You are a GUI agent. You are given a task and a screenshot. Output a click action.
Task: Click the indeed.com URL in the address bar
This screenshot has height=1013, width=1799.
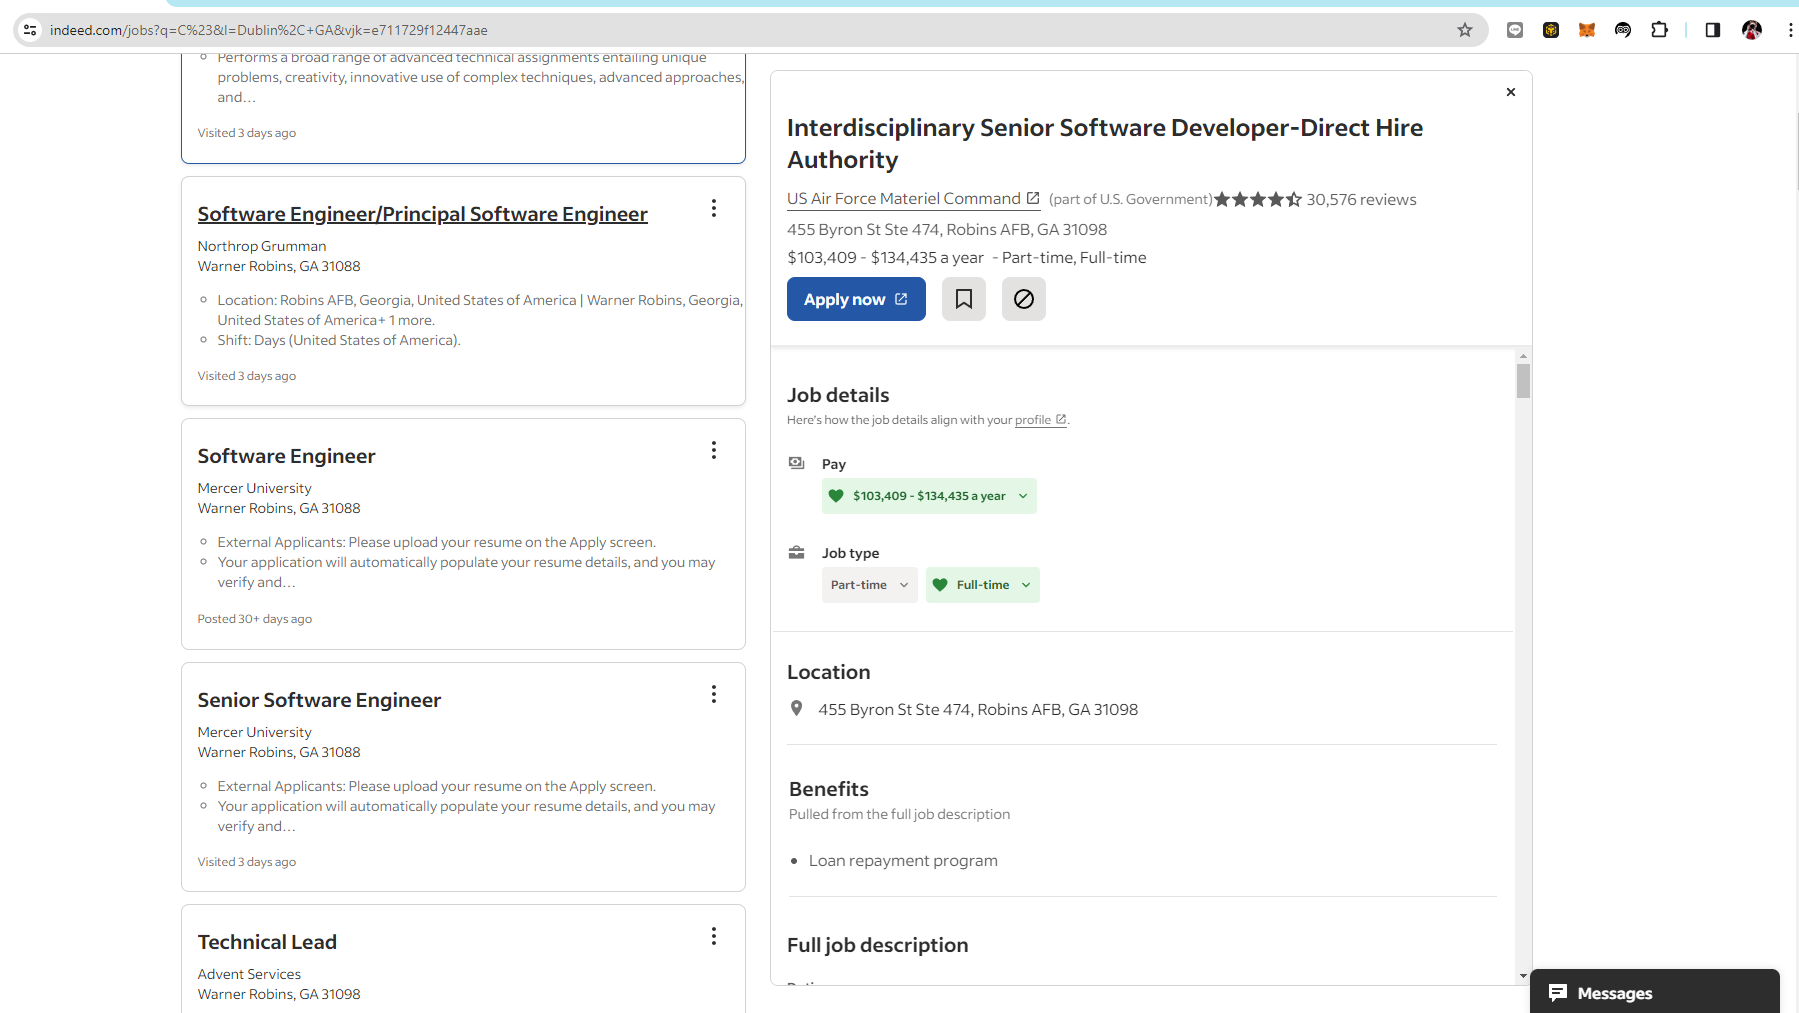click(x=269, y=30)
